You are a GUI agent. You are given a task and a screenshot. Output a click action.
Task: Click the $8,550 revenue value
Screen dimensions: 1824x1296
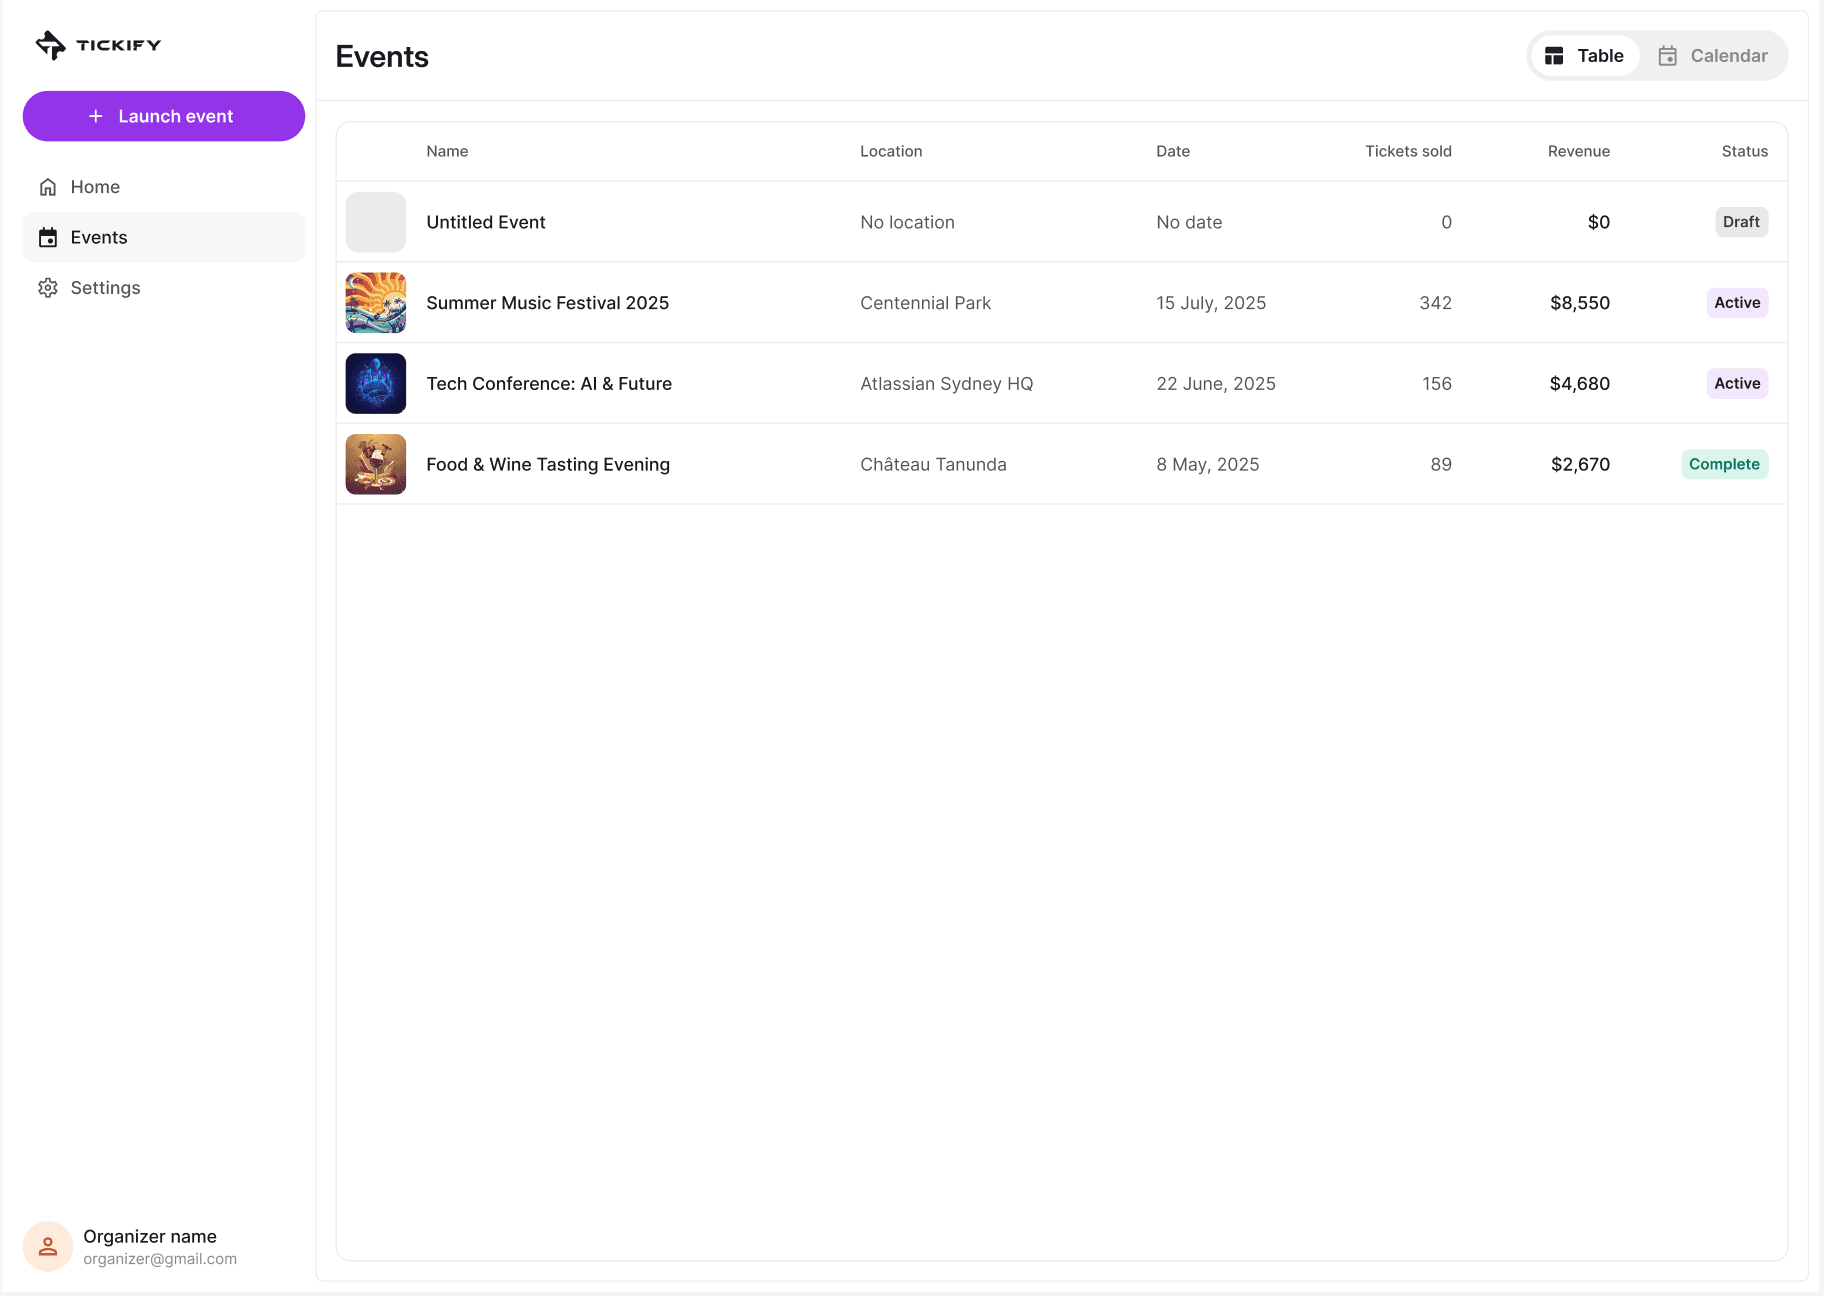tap(1580, 303)
